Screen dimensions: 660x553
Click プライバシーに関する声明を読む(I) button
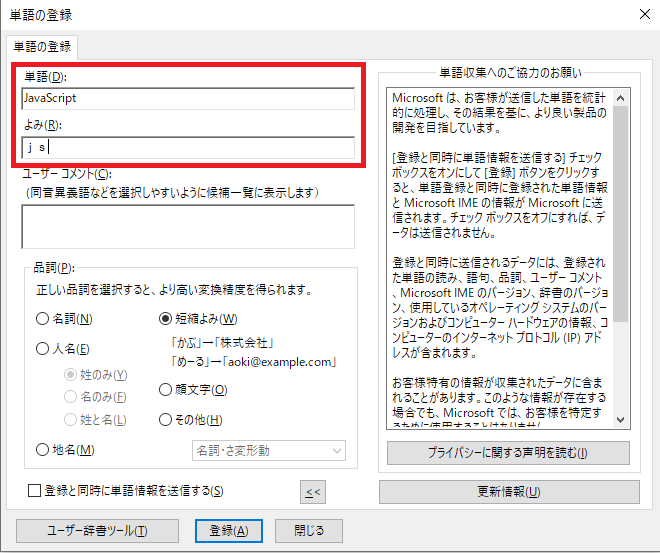pos(508,453)
